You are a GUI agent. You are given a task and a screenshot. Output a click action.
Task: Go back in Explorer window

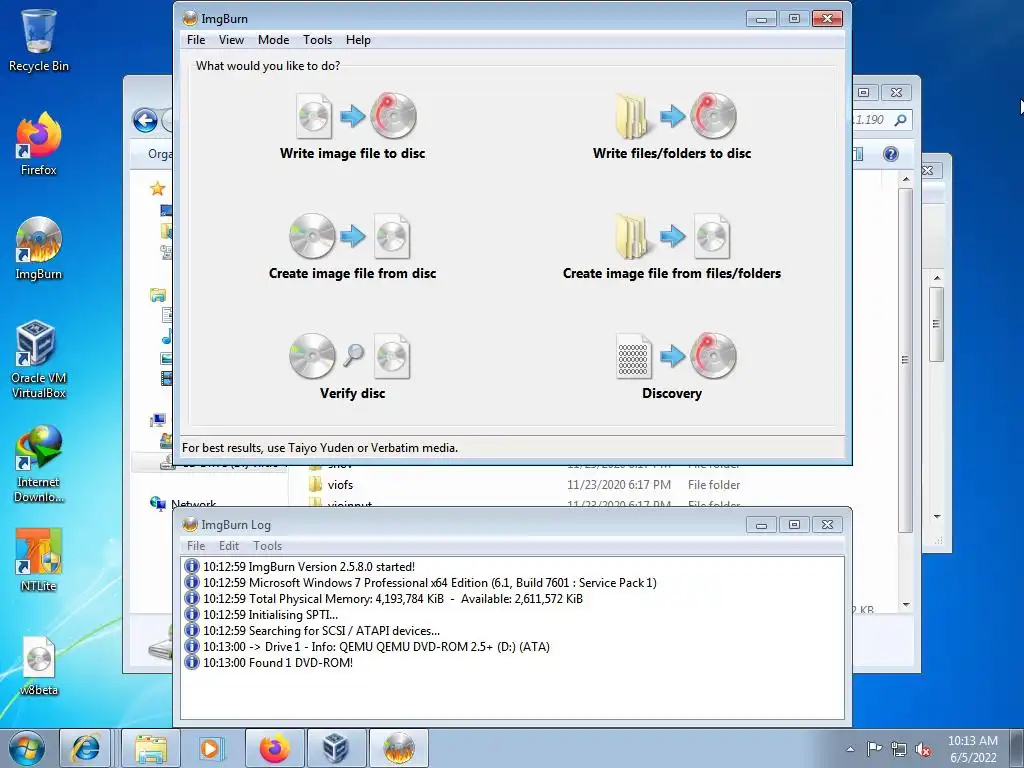pyautogui.click(x=145, y=120)
